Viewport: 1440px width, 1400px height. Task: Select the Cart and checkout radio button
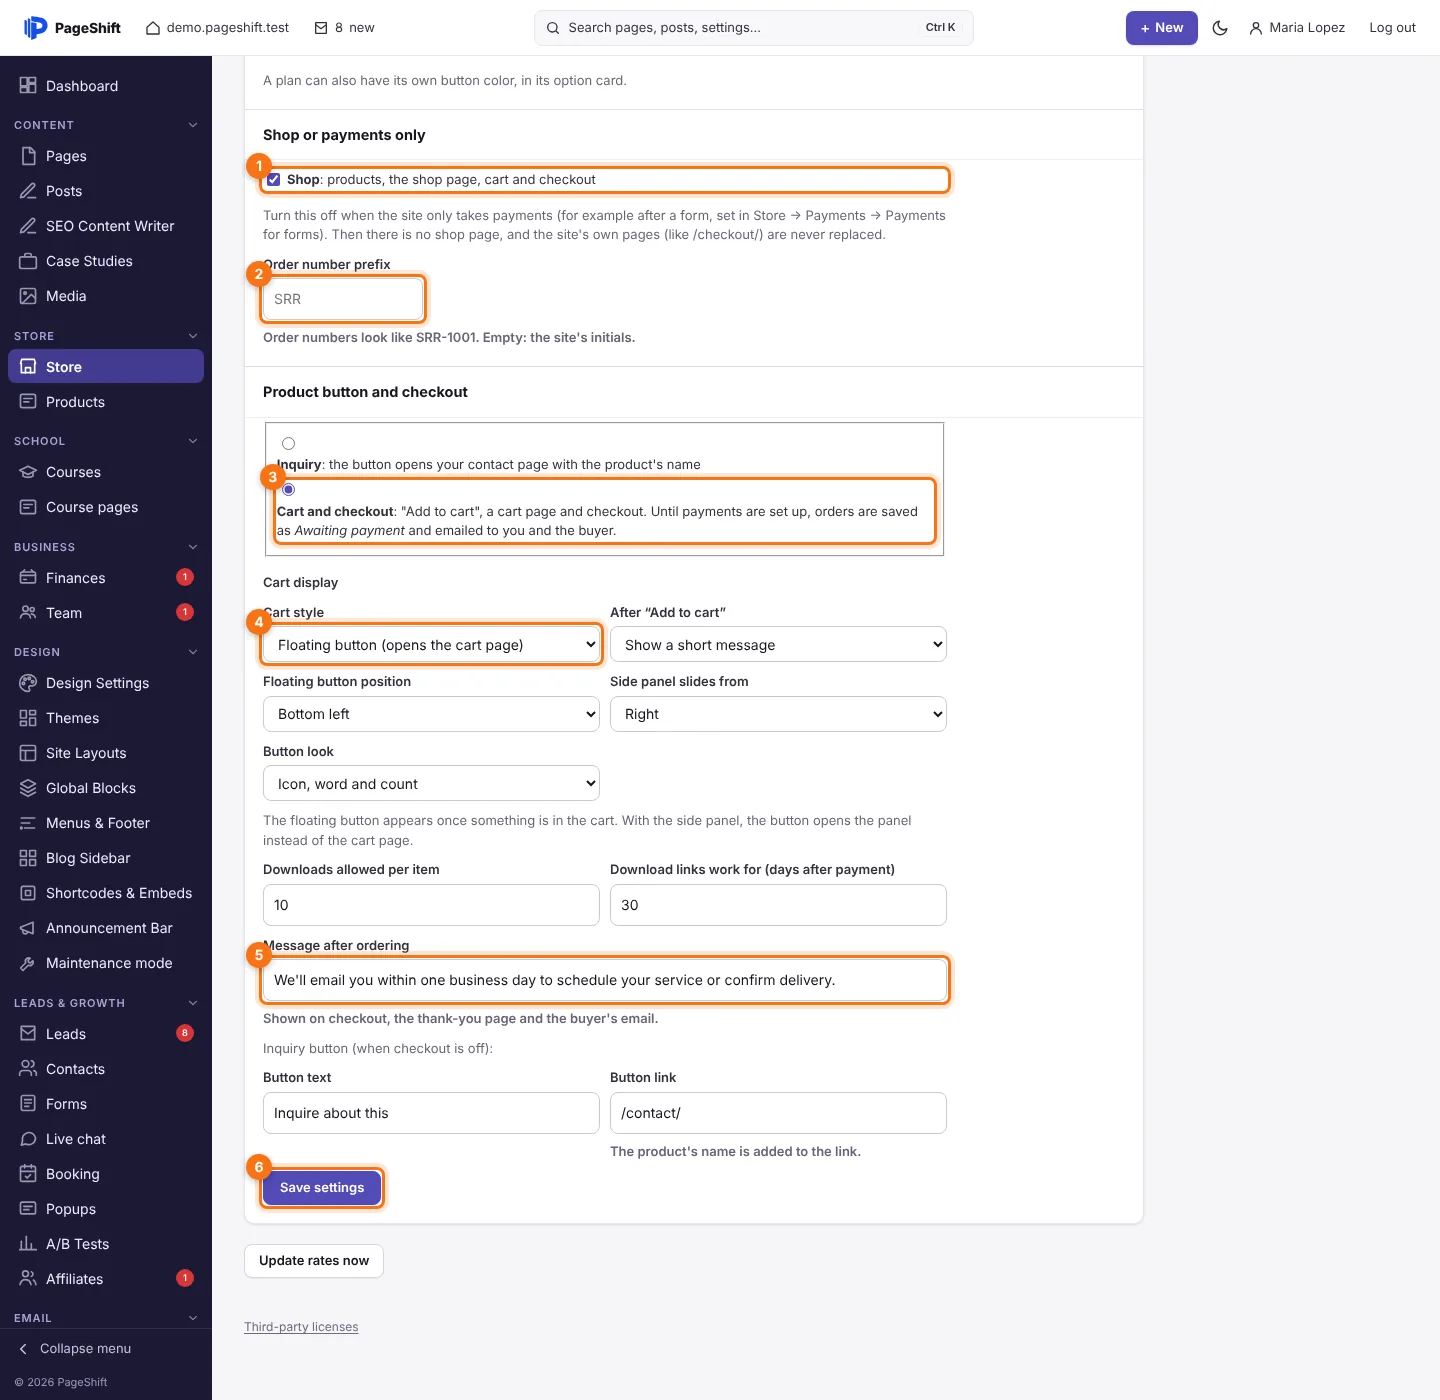point(289,490)
